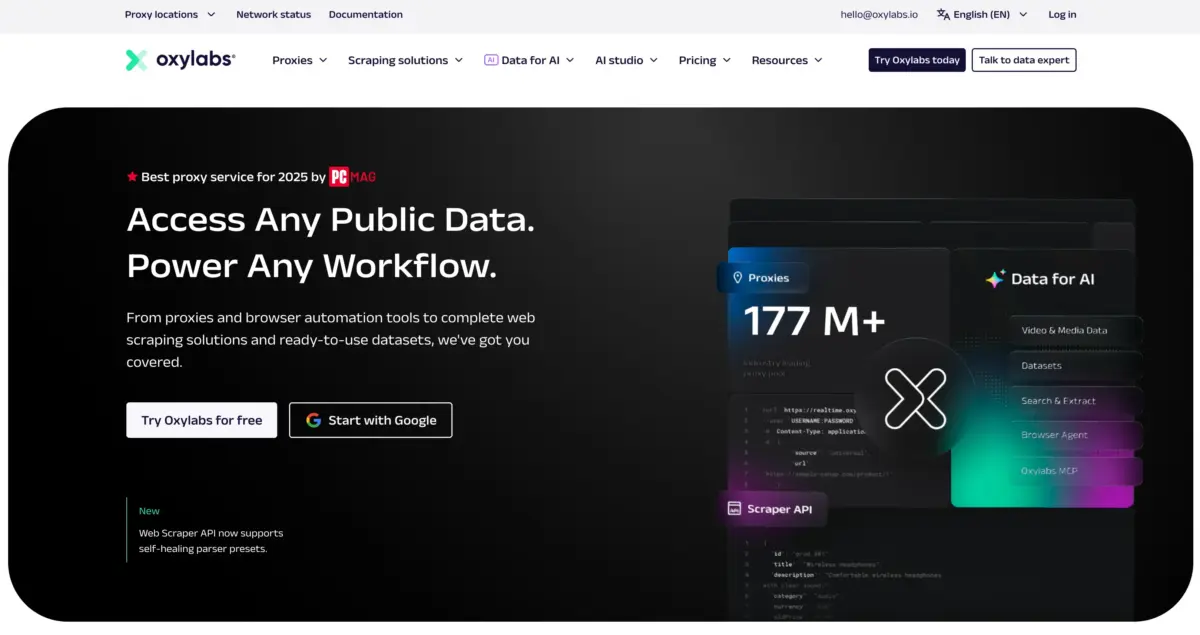Viewport: 1200px width, 635px height.
Task: Expand the Proxies menu
Action: pos(300,60)
